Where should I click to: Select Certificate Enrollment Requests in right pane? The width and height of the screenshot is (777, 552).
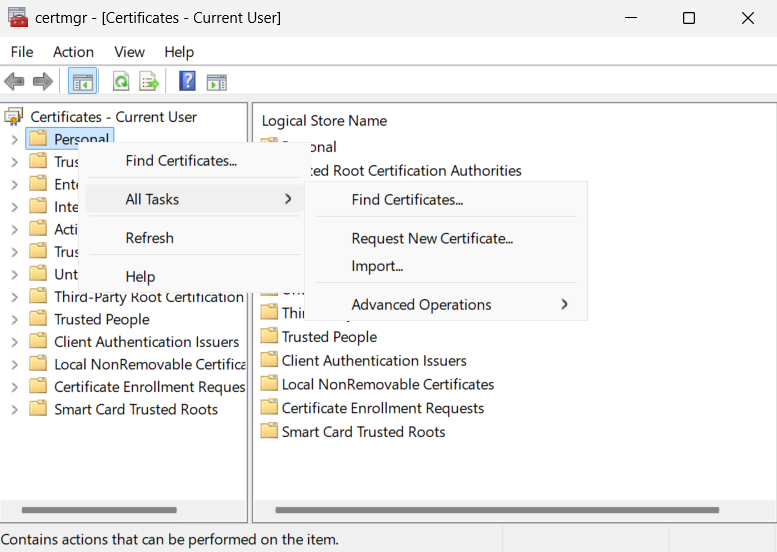coord(383,408)
